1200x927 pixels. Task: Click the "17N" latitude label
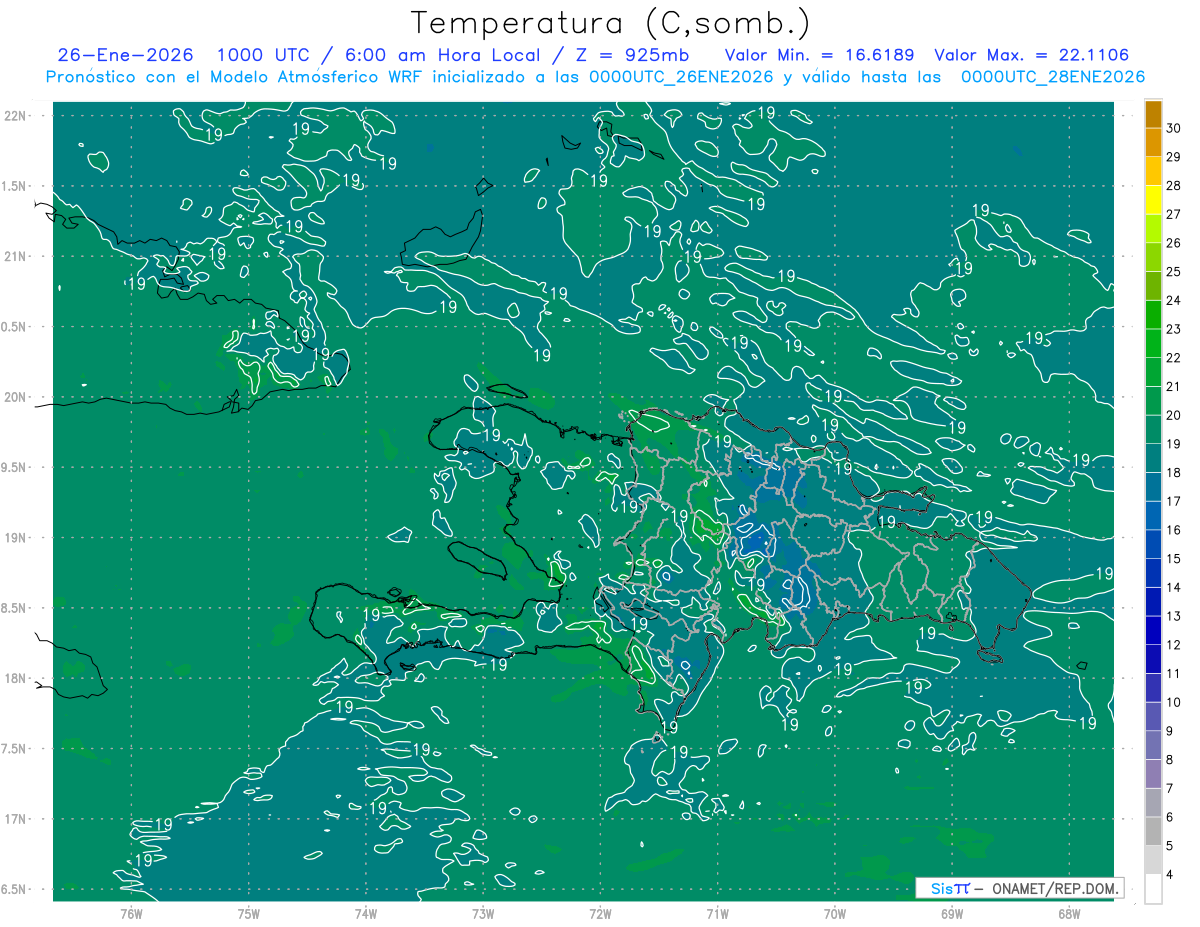tap(17, 819)
